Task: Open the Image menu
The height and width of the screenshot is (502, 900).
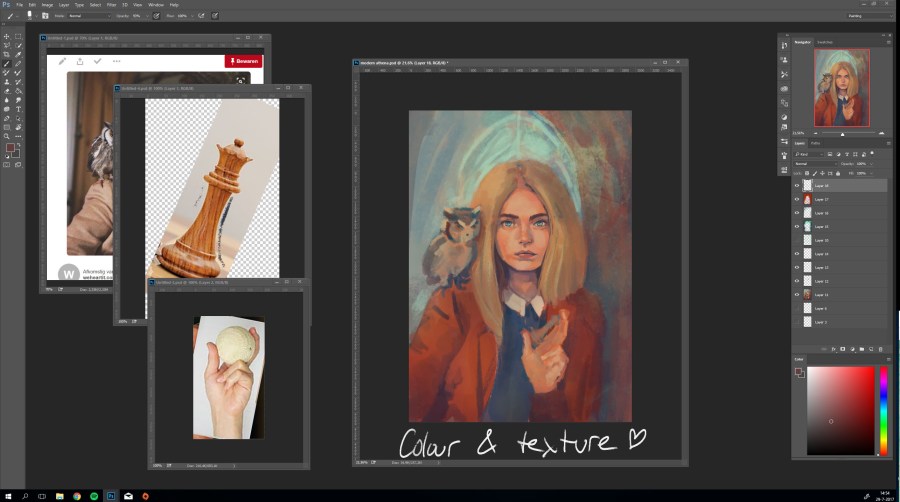Action: tap(46, 4)
